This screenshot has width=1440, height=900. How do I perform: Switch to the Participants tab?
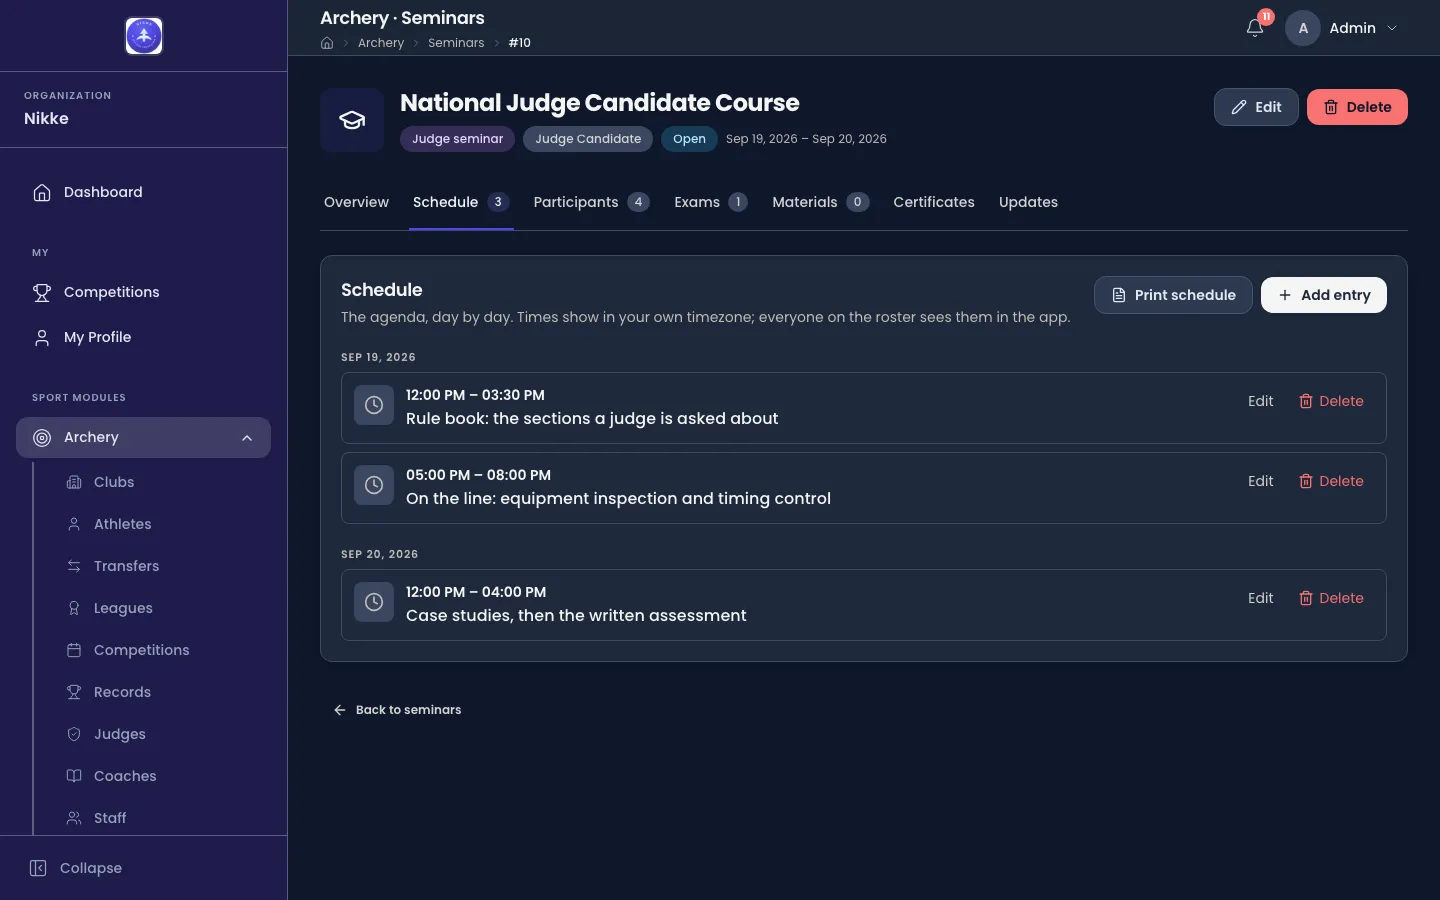point(591,202)
